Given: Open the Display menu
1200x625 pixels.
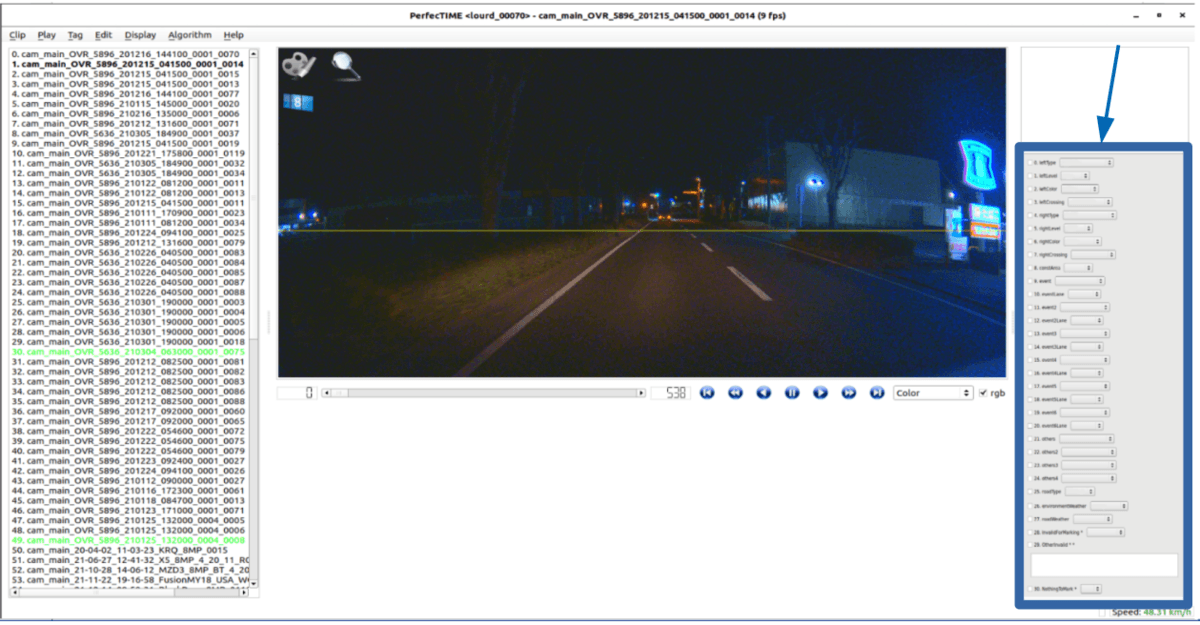Looking at the screenshot, I should (141, 35).
